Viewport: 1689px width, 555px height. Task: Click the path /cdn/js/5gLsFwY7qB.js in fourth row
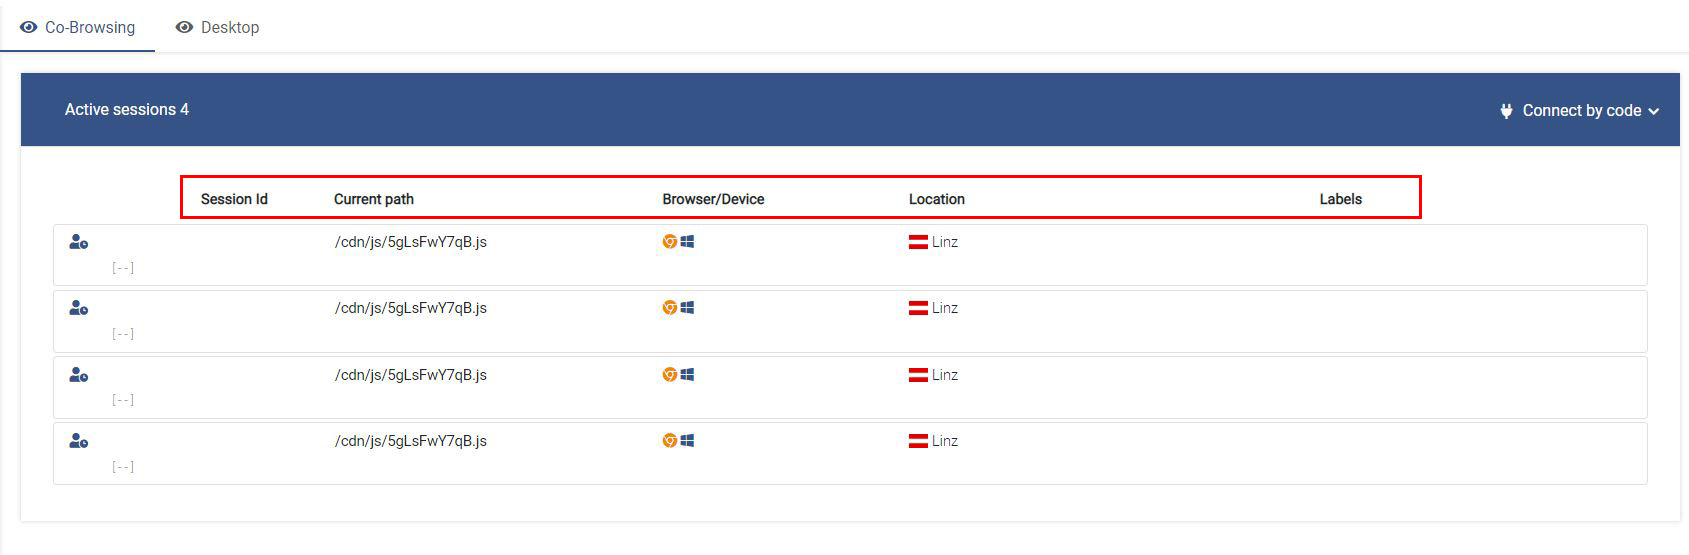411,441
